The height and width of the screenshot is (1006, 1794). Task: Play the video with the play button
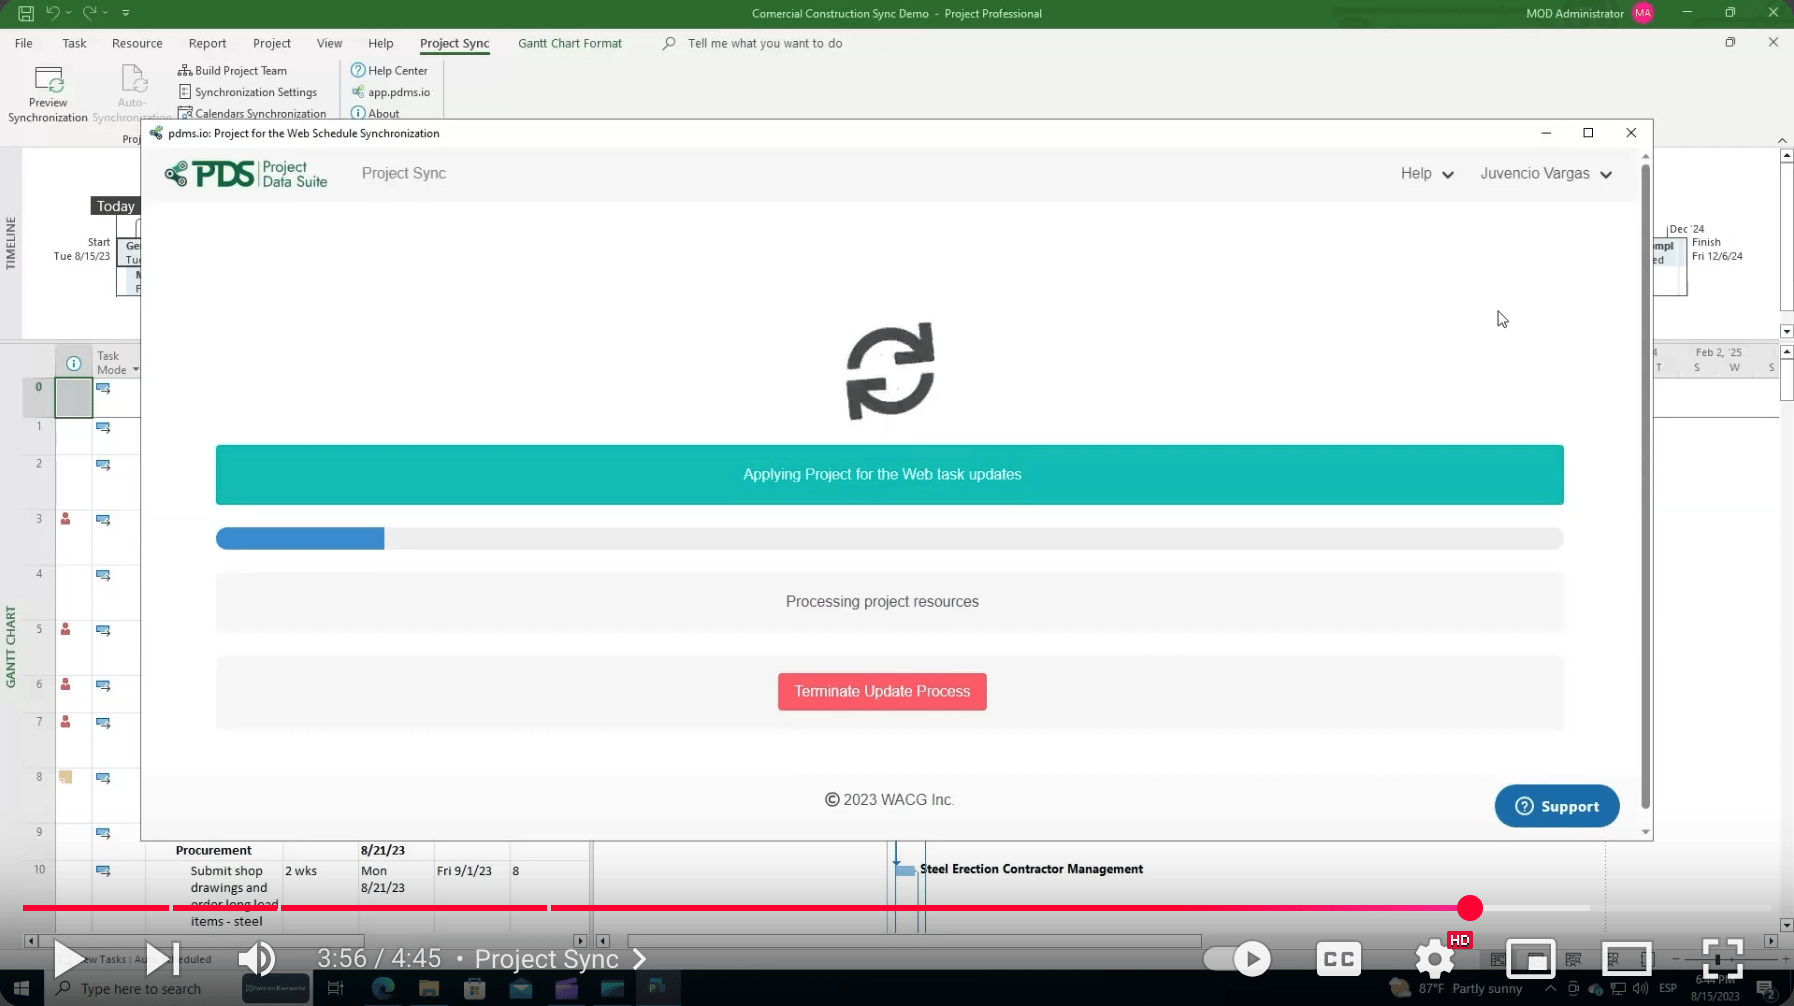pos(68,959)
